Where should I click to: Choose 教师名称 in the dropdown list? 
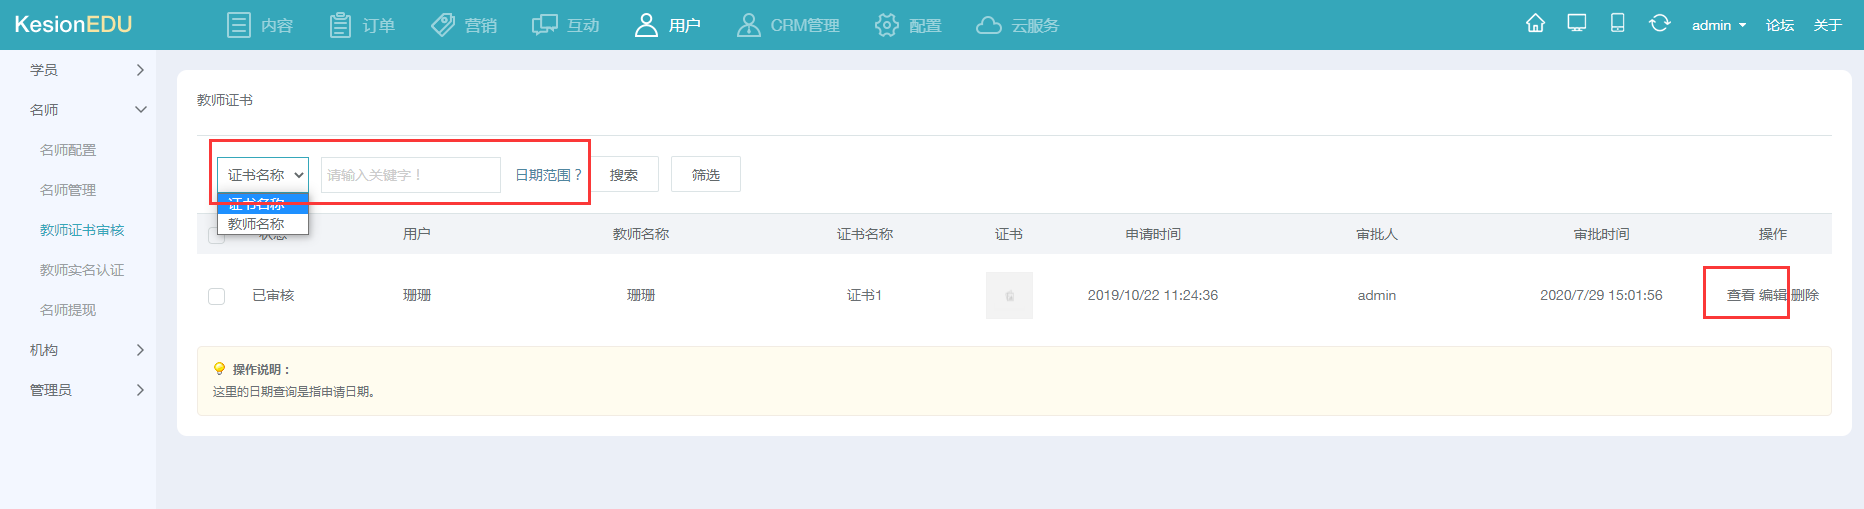coord(257,224)
